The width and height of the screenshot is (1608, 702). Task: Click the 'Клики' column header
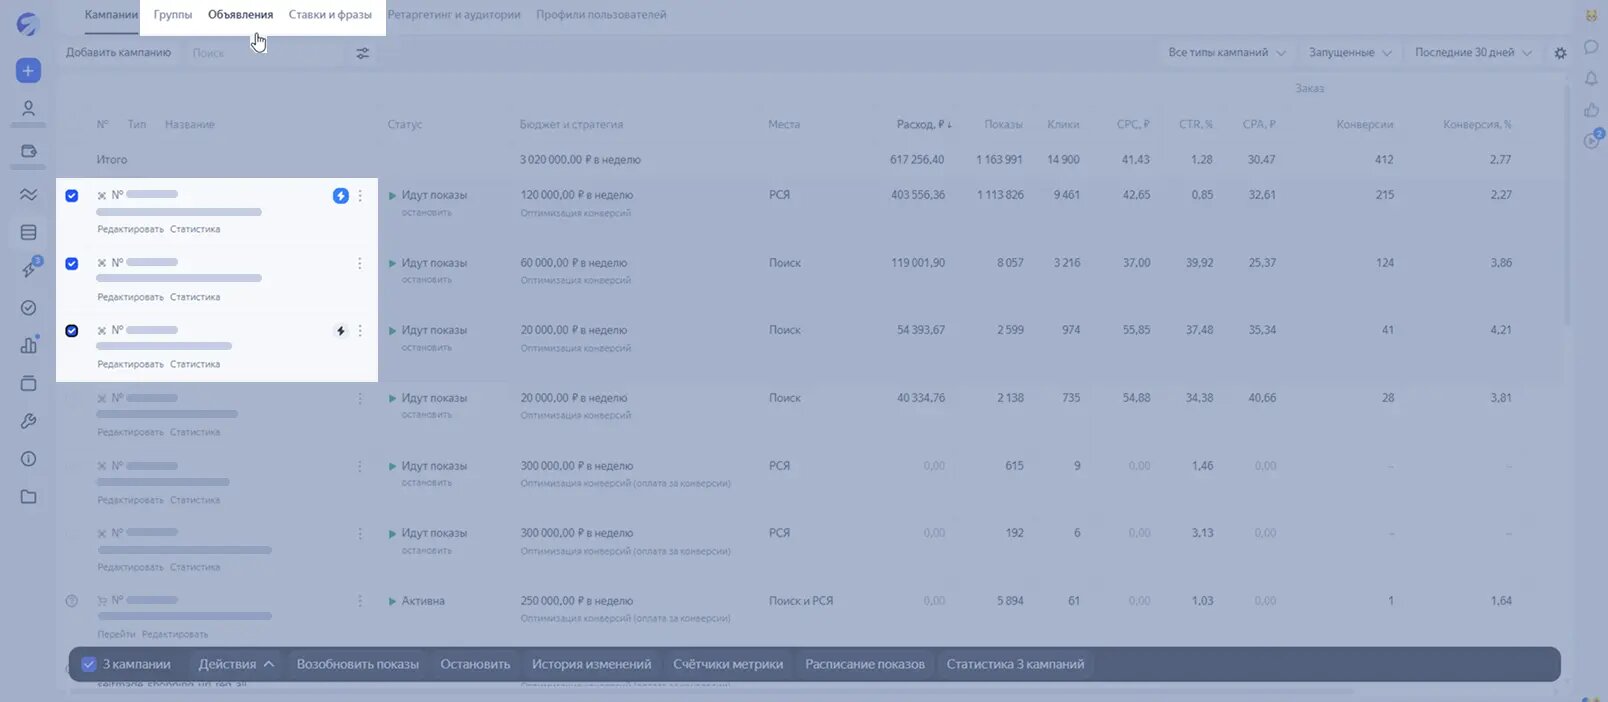point(1063,125)
